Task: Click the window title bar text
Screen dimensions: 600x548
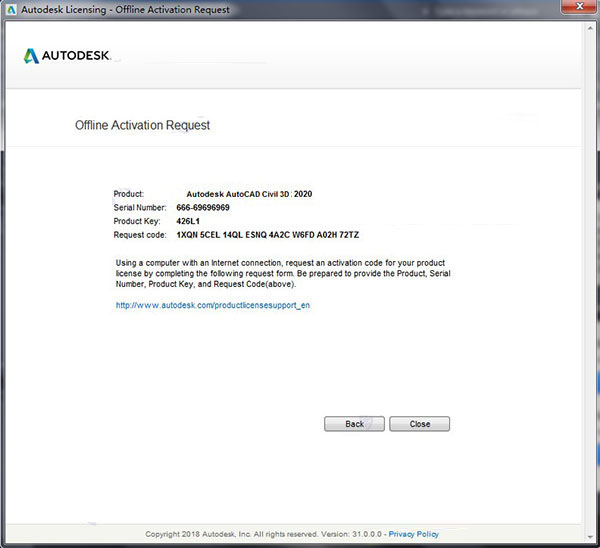Action: point(125,10)
